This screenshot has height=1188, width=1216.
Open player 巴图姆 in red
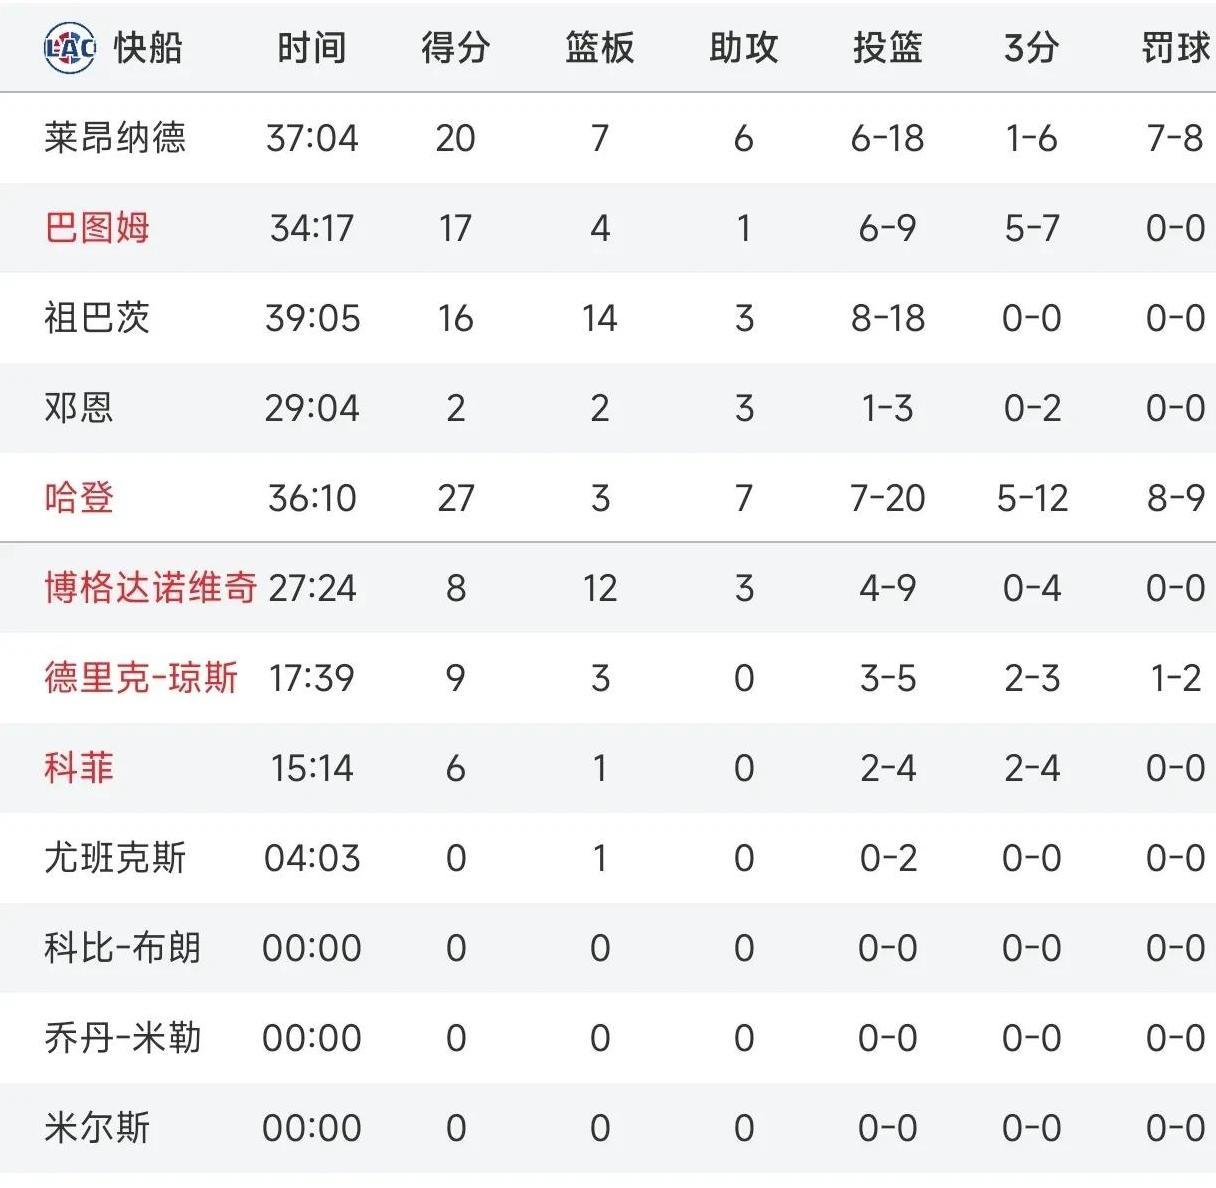pos(97,227)
